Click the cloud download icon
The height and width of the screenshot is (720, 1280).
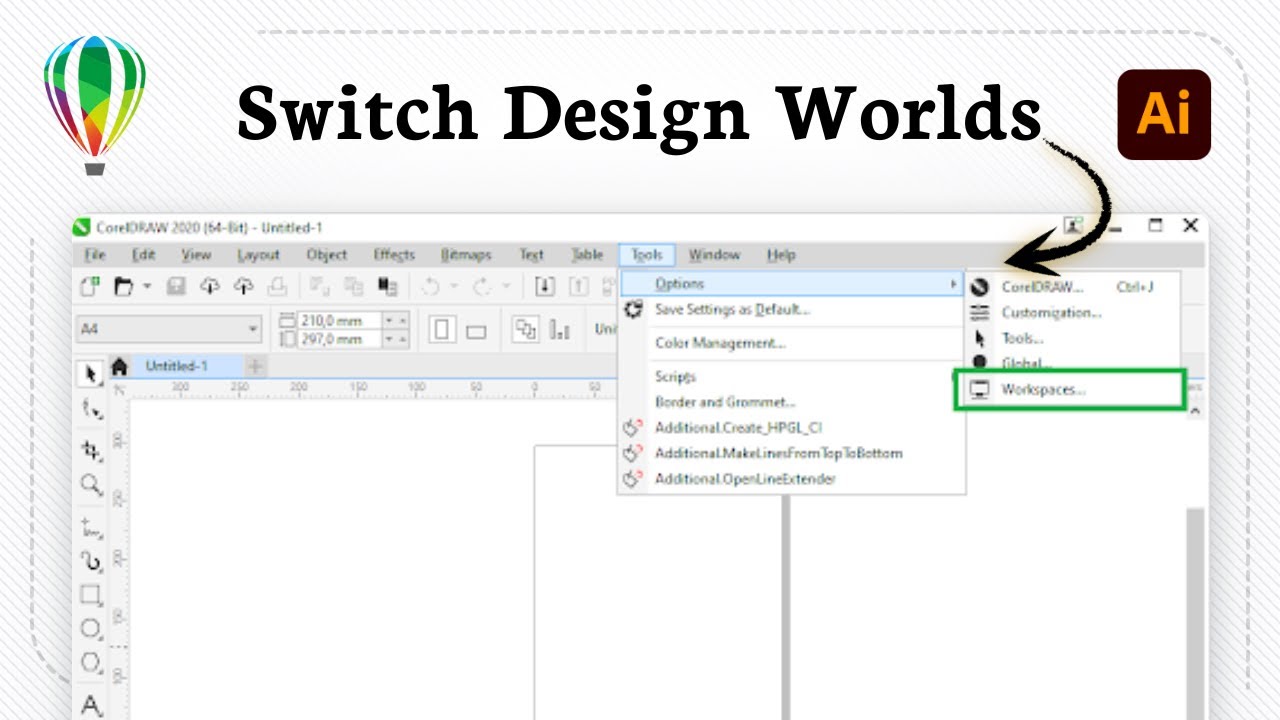point(209,287)
